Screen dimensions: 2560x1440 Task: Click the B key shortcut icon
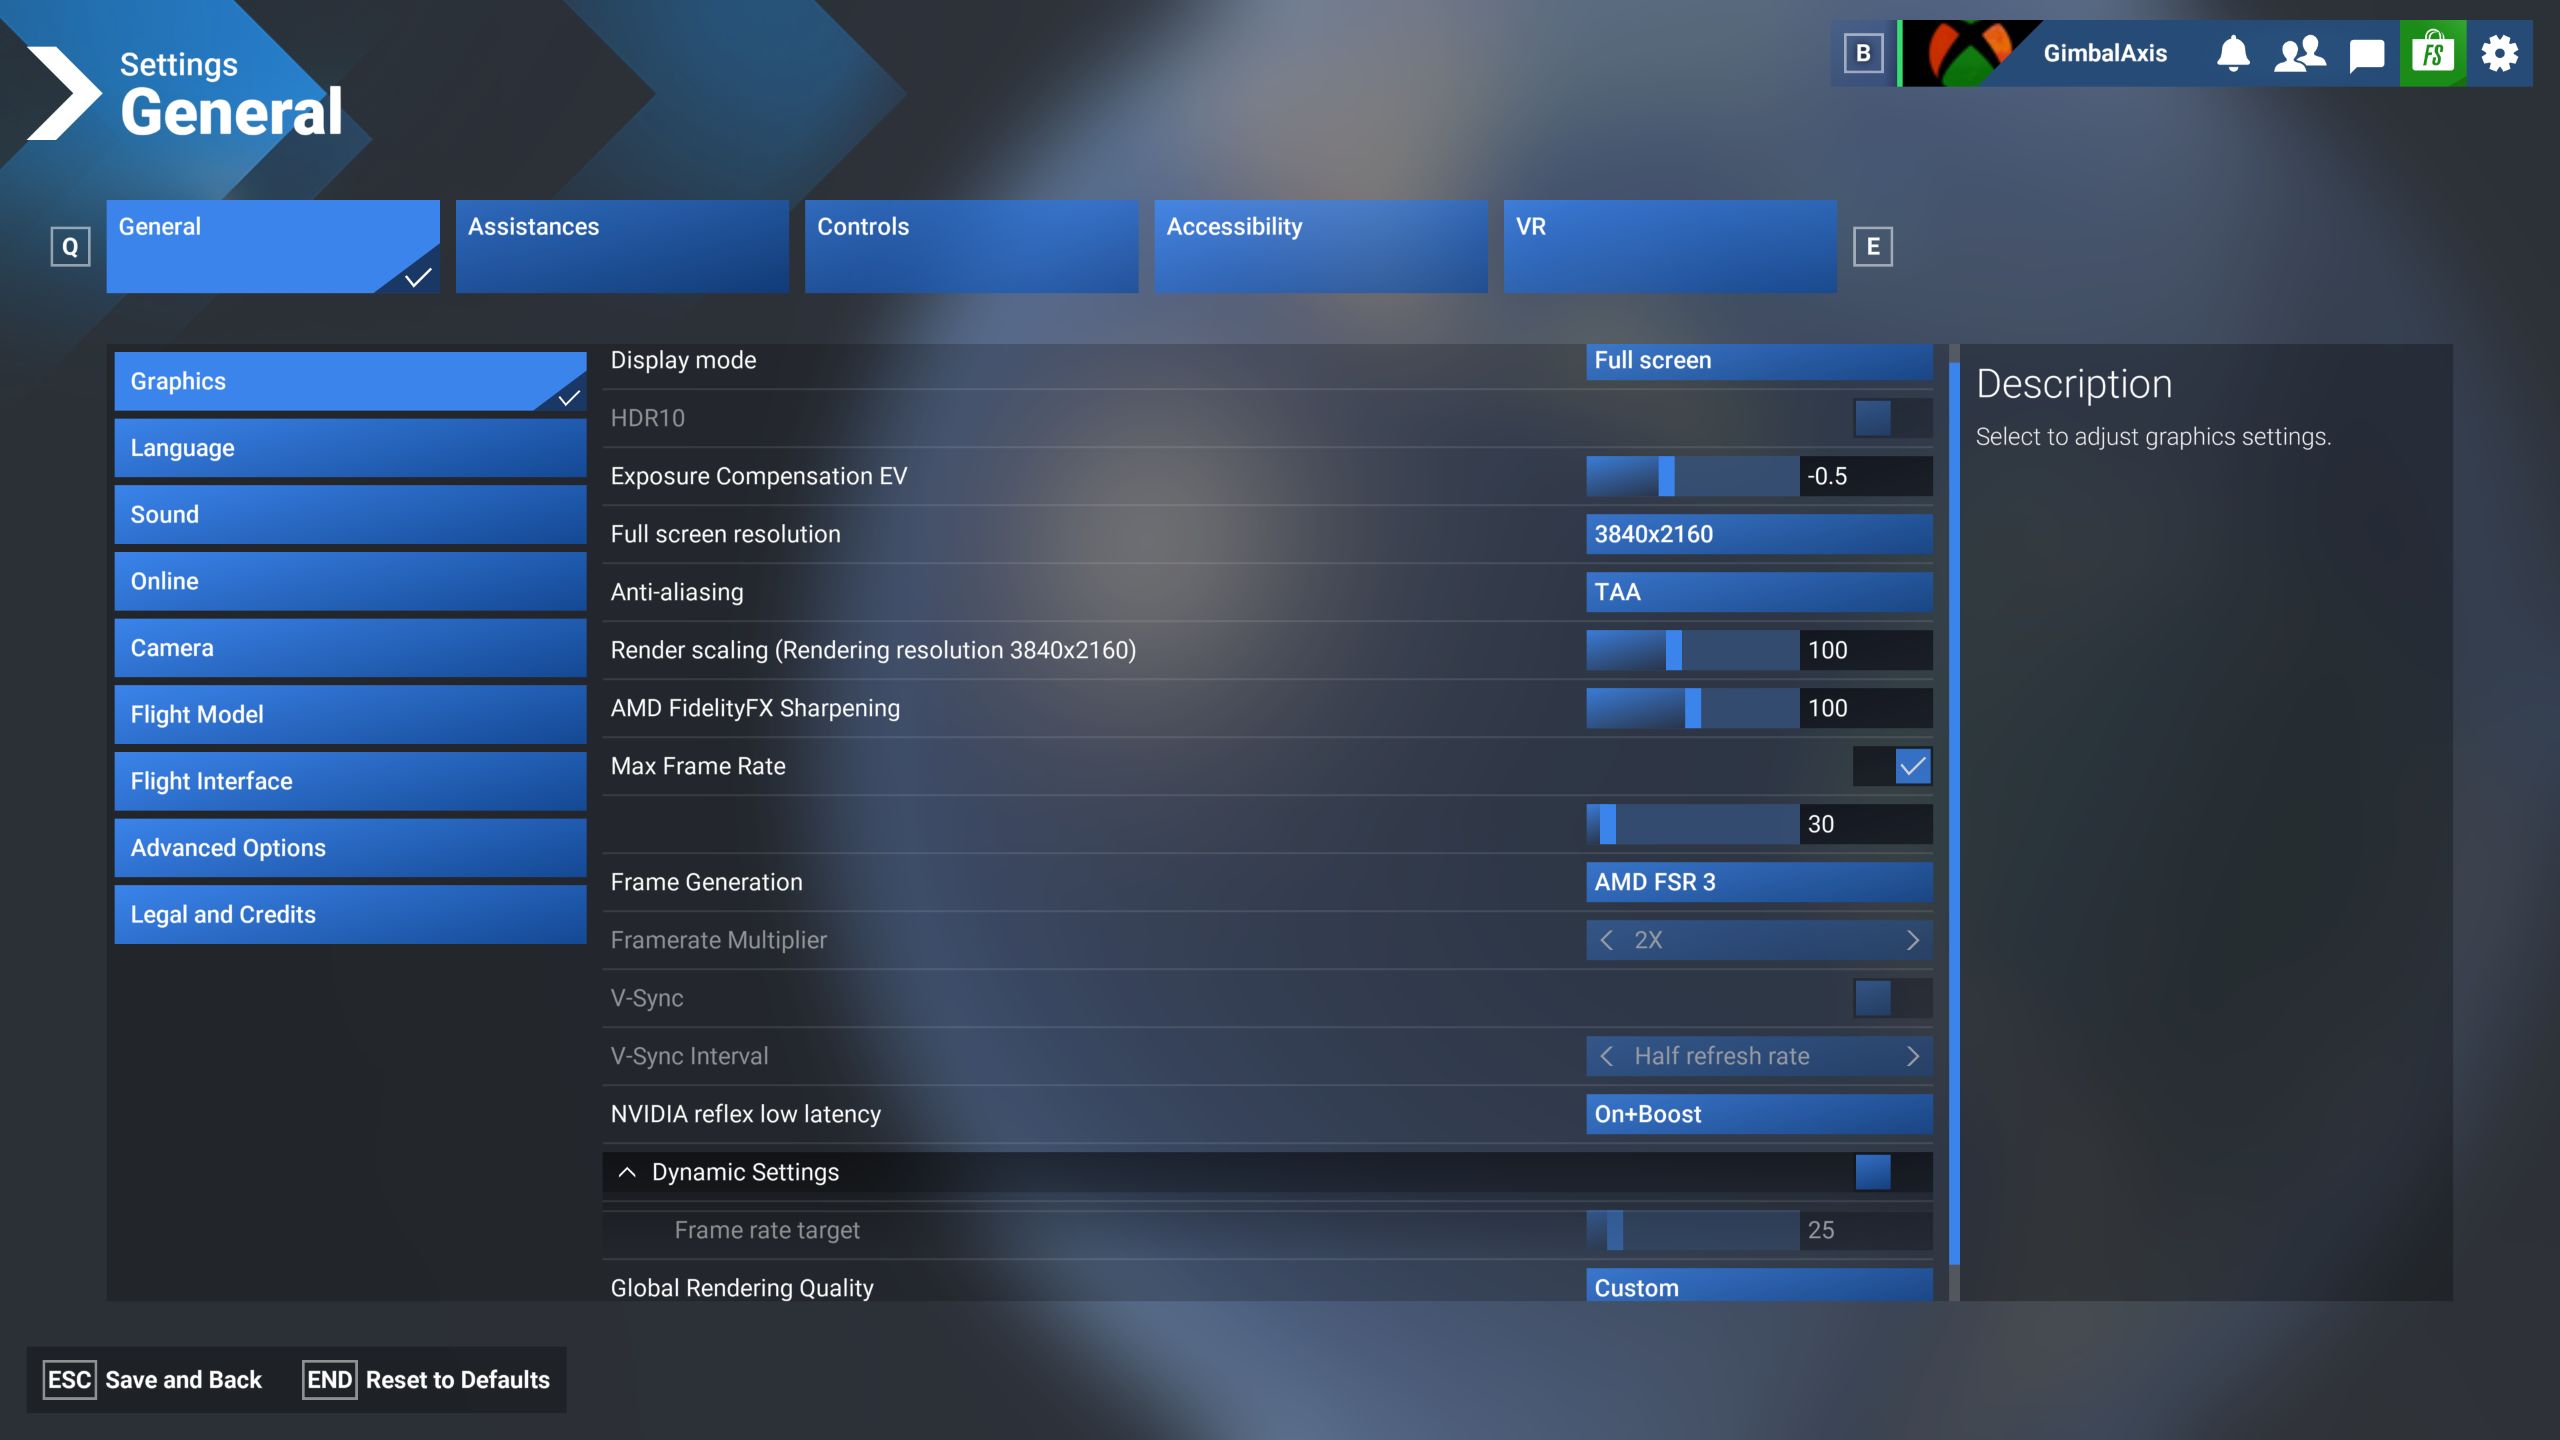click(1863, 53)
